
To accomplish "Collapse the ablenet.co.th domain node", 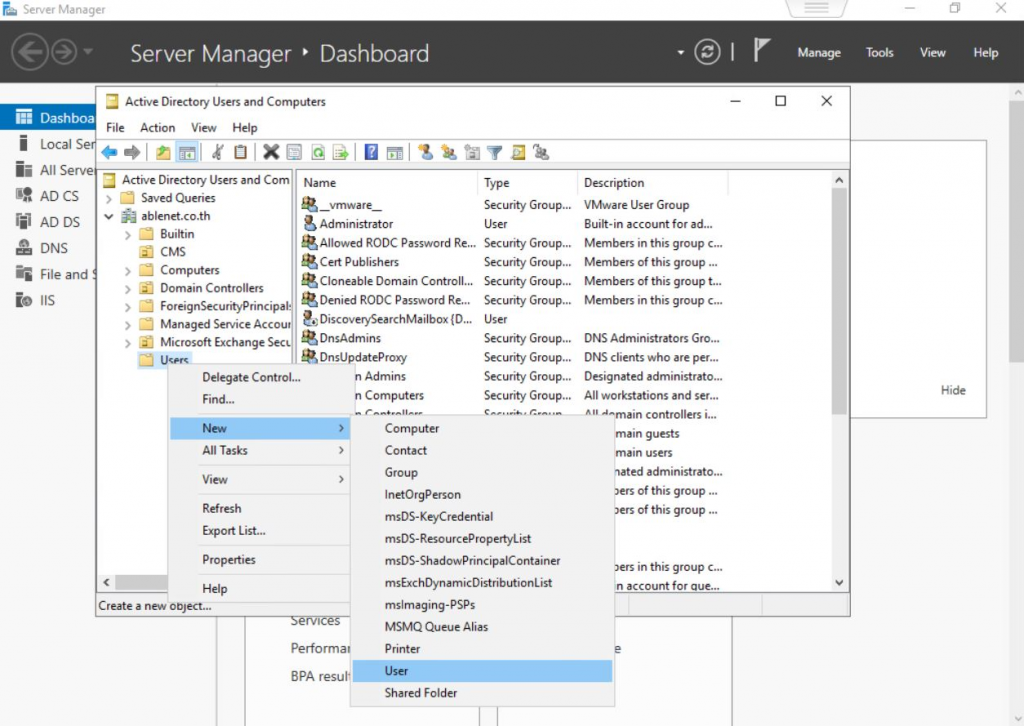I will coord(109,216).
